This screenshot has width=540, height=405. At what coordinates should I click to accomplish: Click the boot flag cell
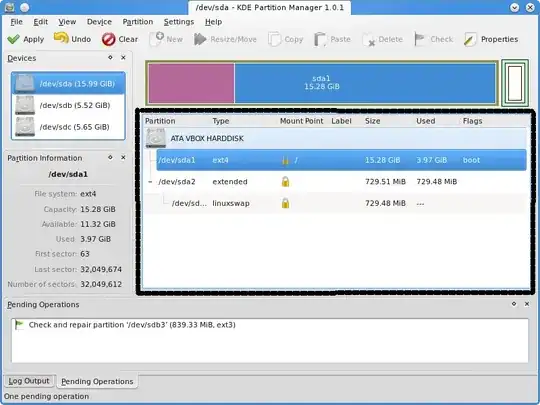click(471, 160)
